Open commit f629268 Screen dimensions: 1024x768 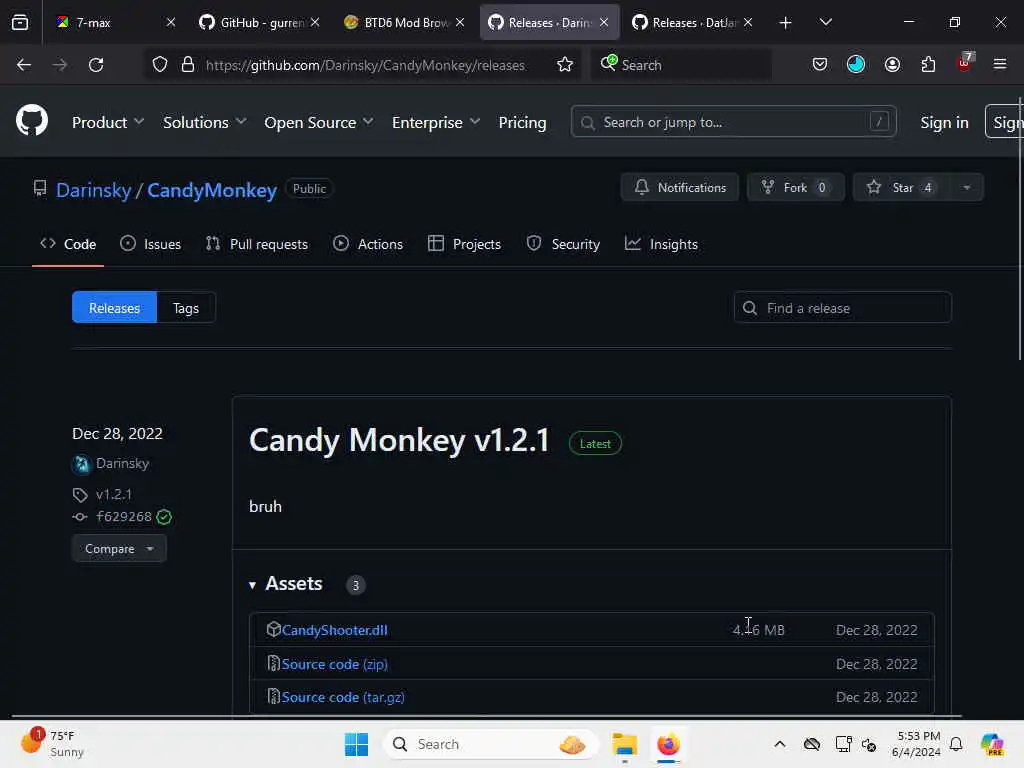point(123,517)
